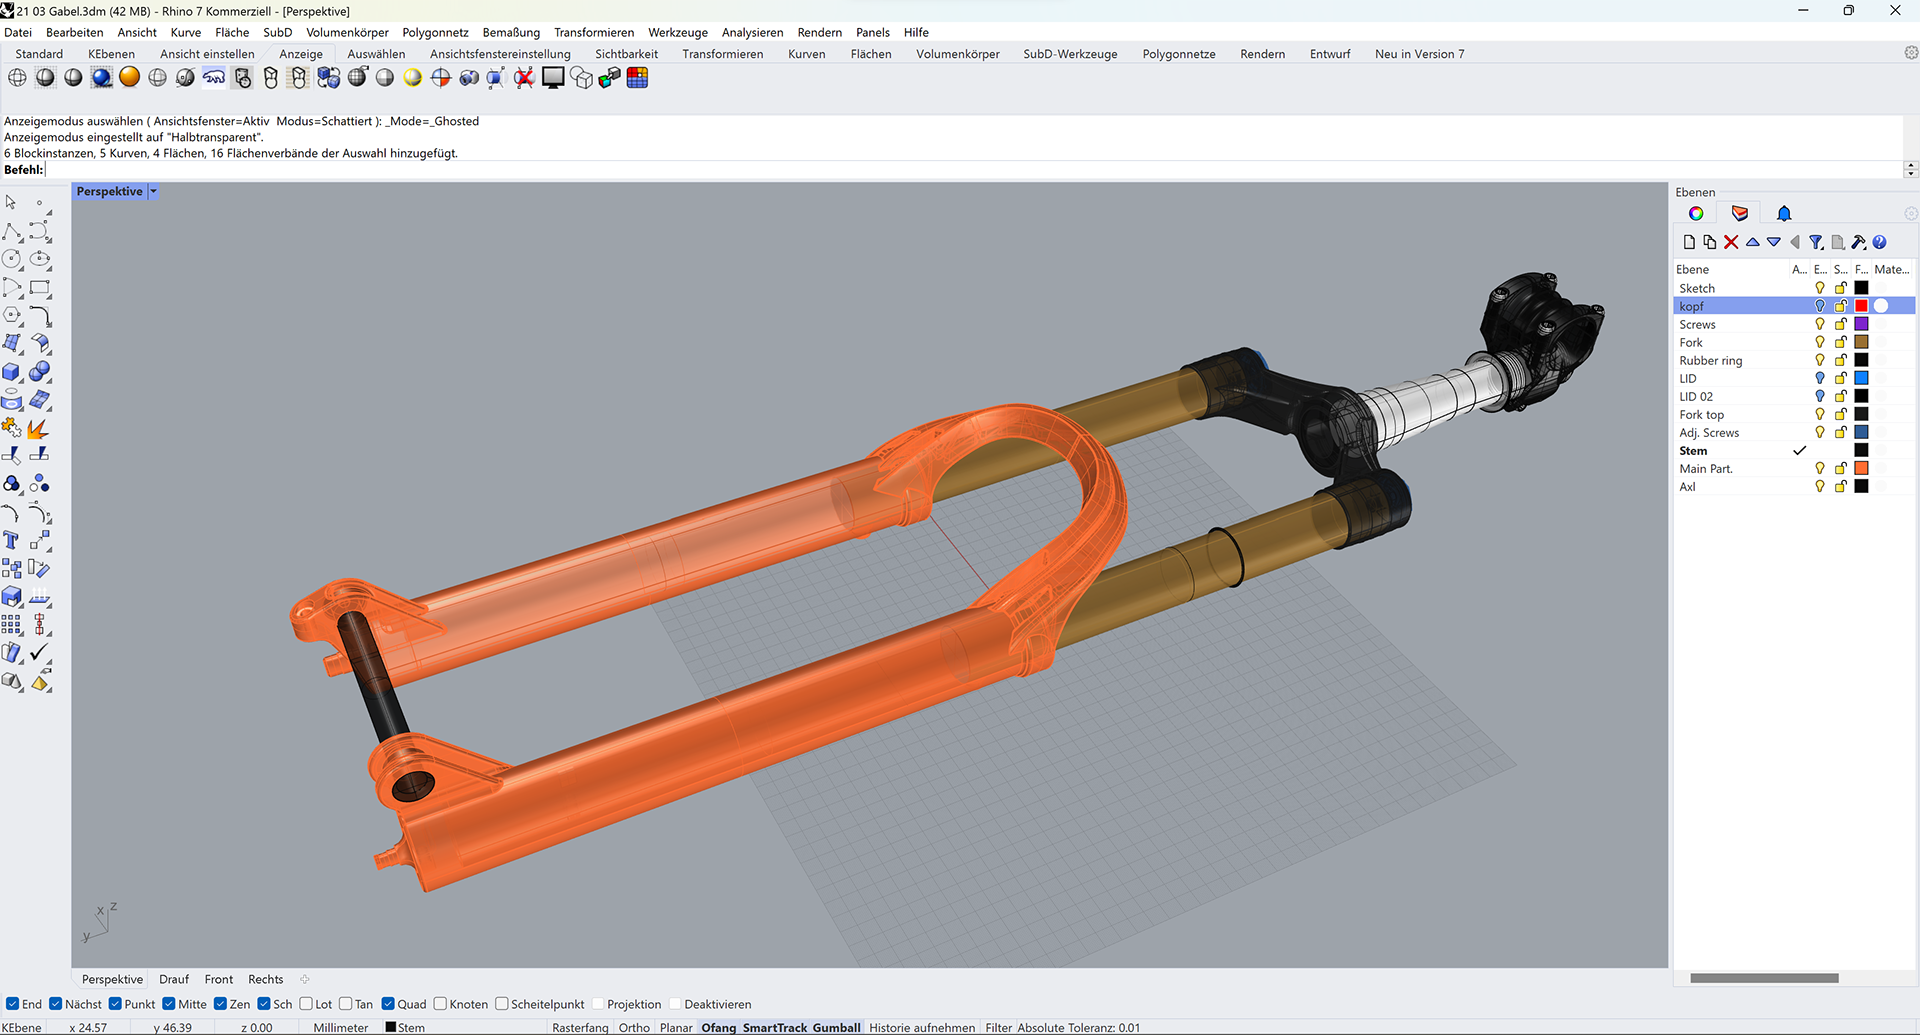Switch to the Front viewport tab
The height and width of the screenshot is (1035, 1920).
point(218,979)
